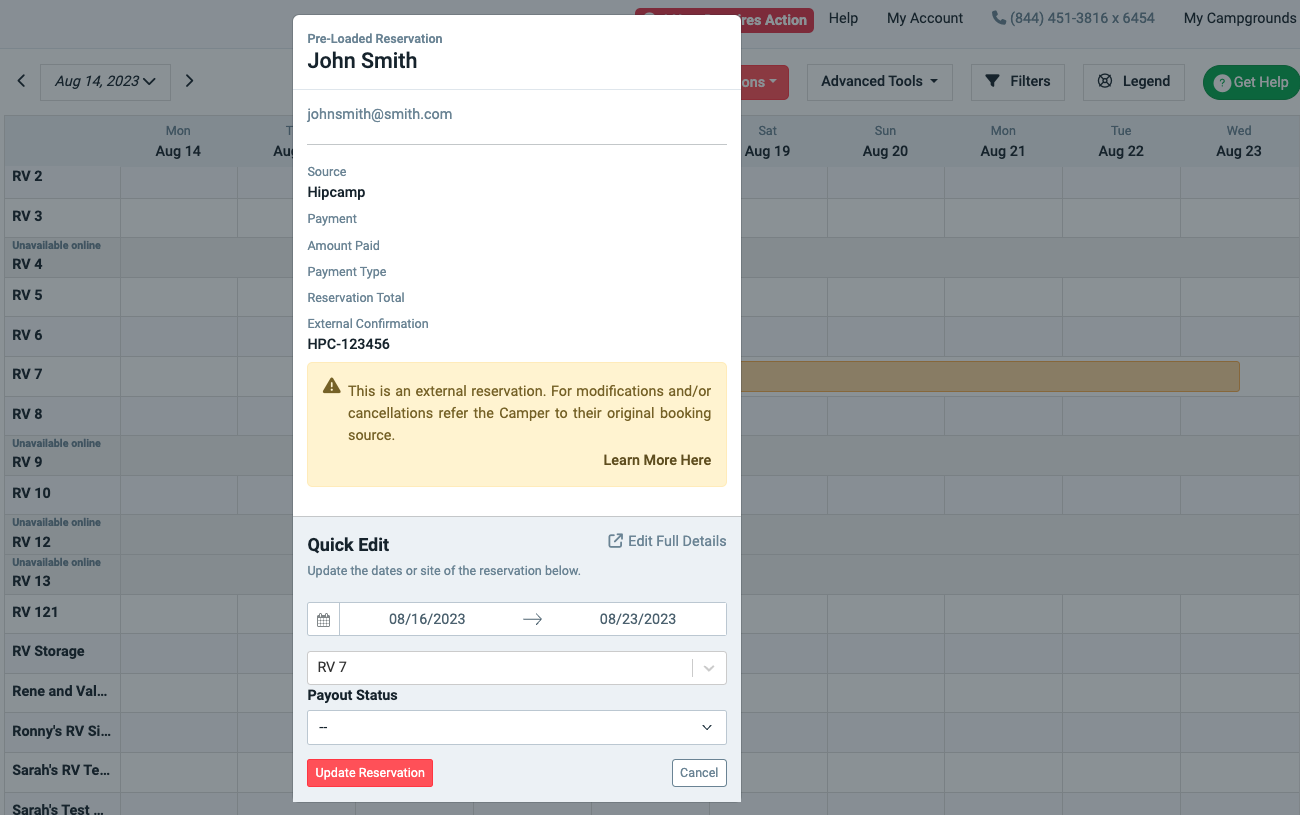Click the RV 6 site row label
The image size is (1300, 815).
coord(27,335)
